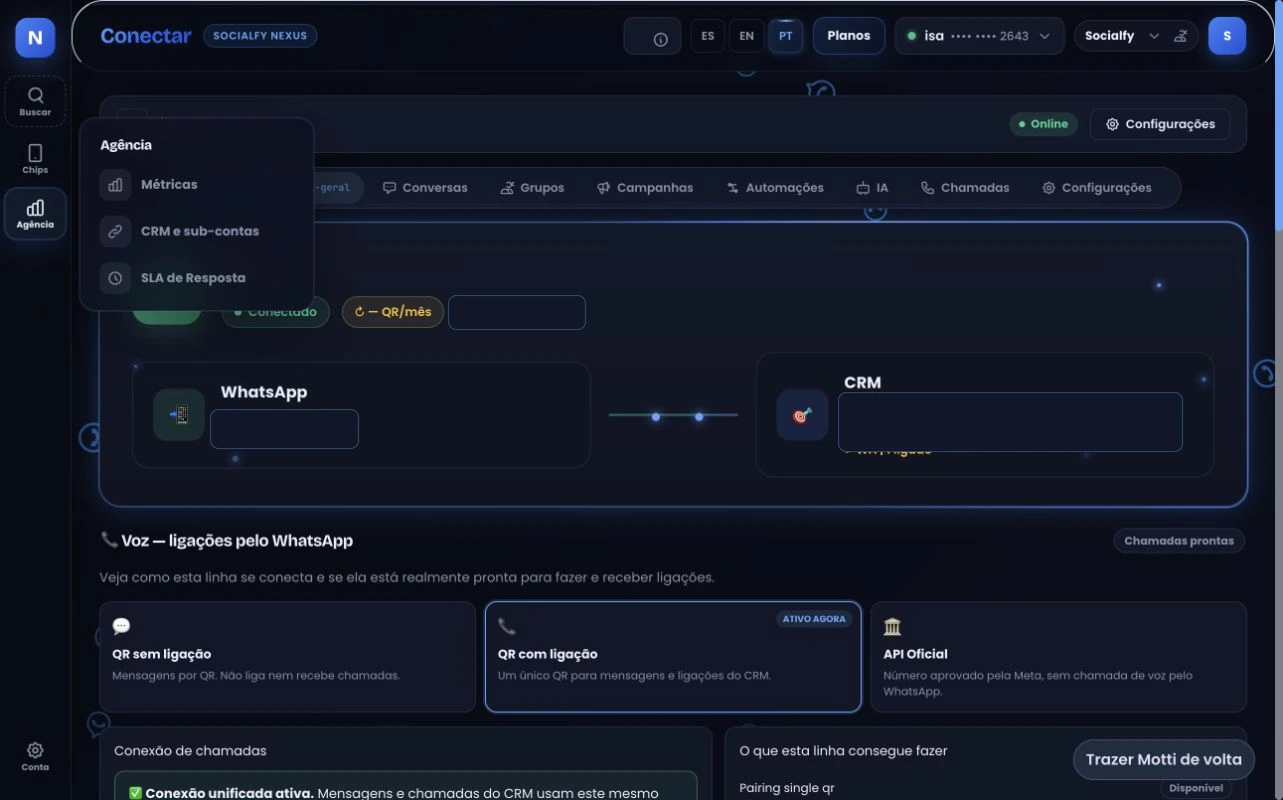1283x800 pixels.
Task: Click the CRM target icon tile
Action: pos(802,415)
